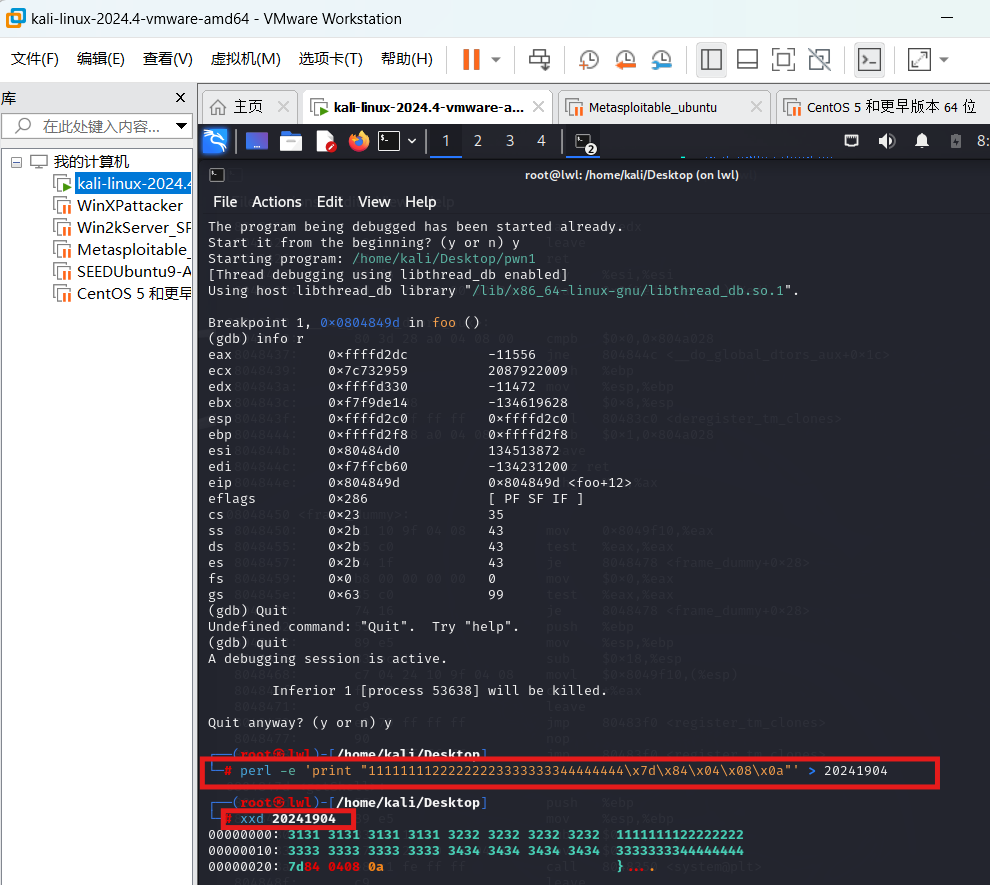This screenshot has height=885, width=990.
Task: Open the file manager from Kali panel
Action: (x=291, y=141)
